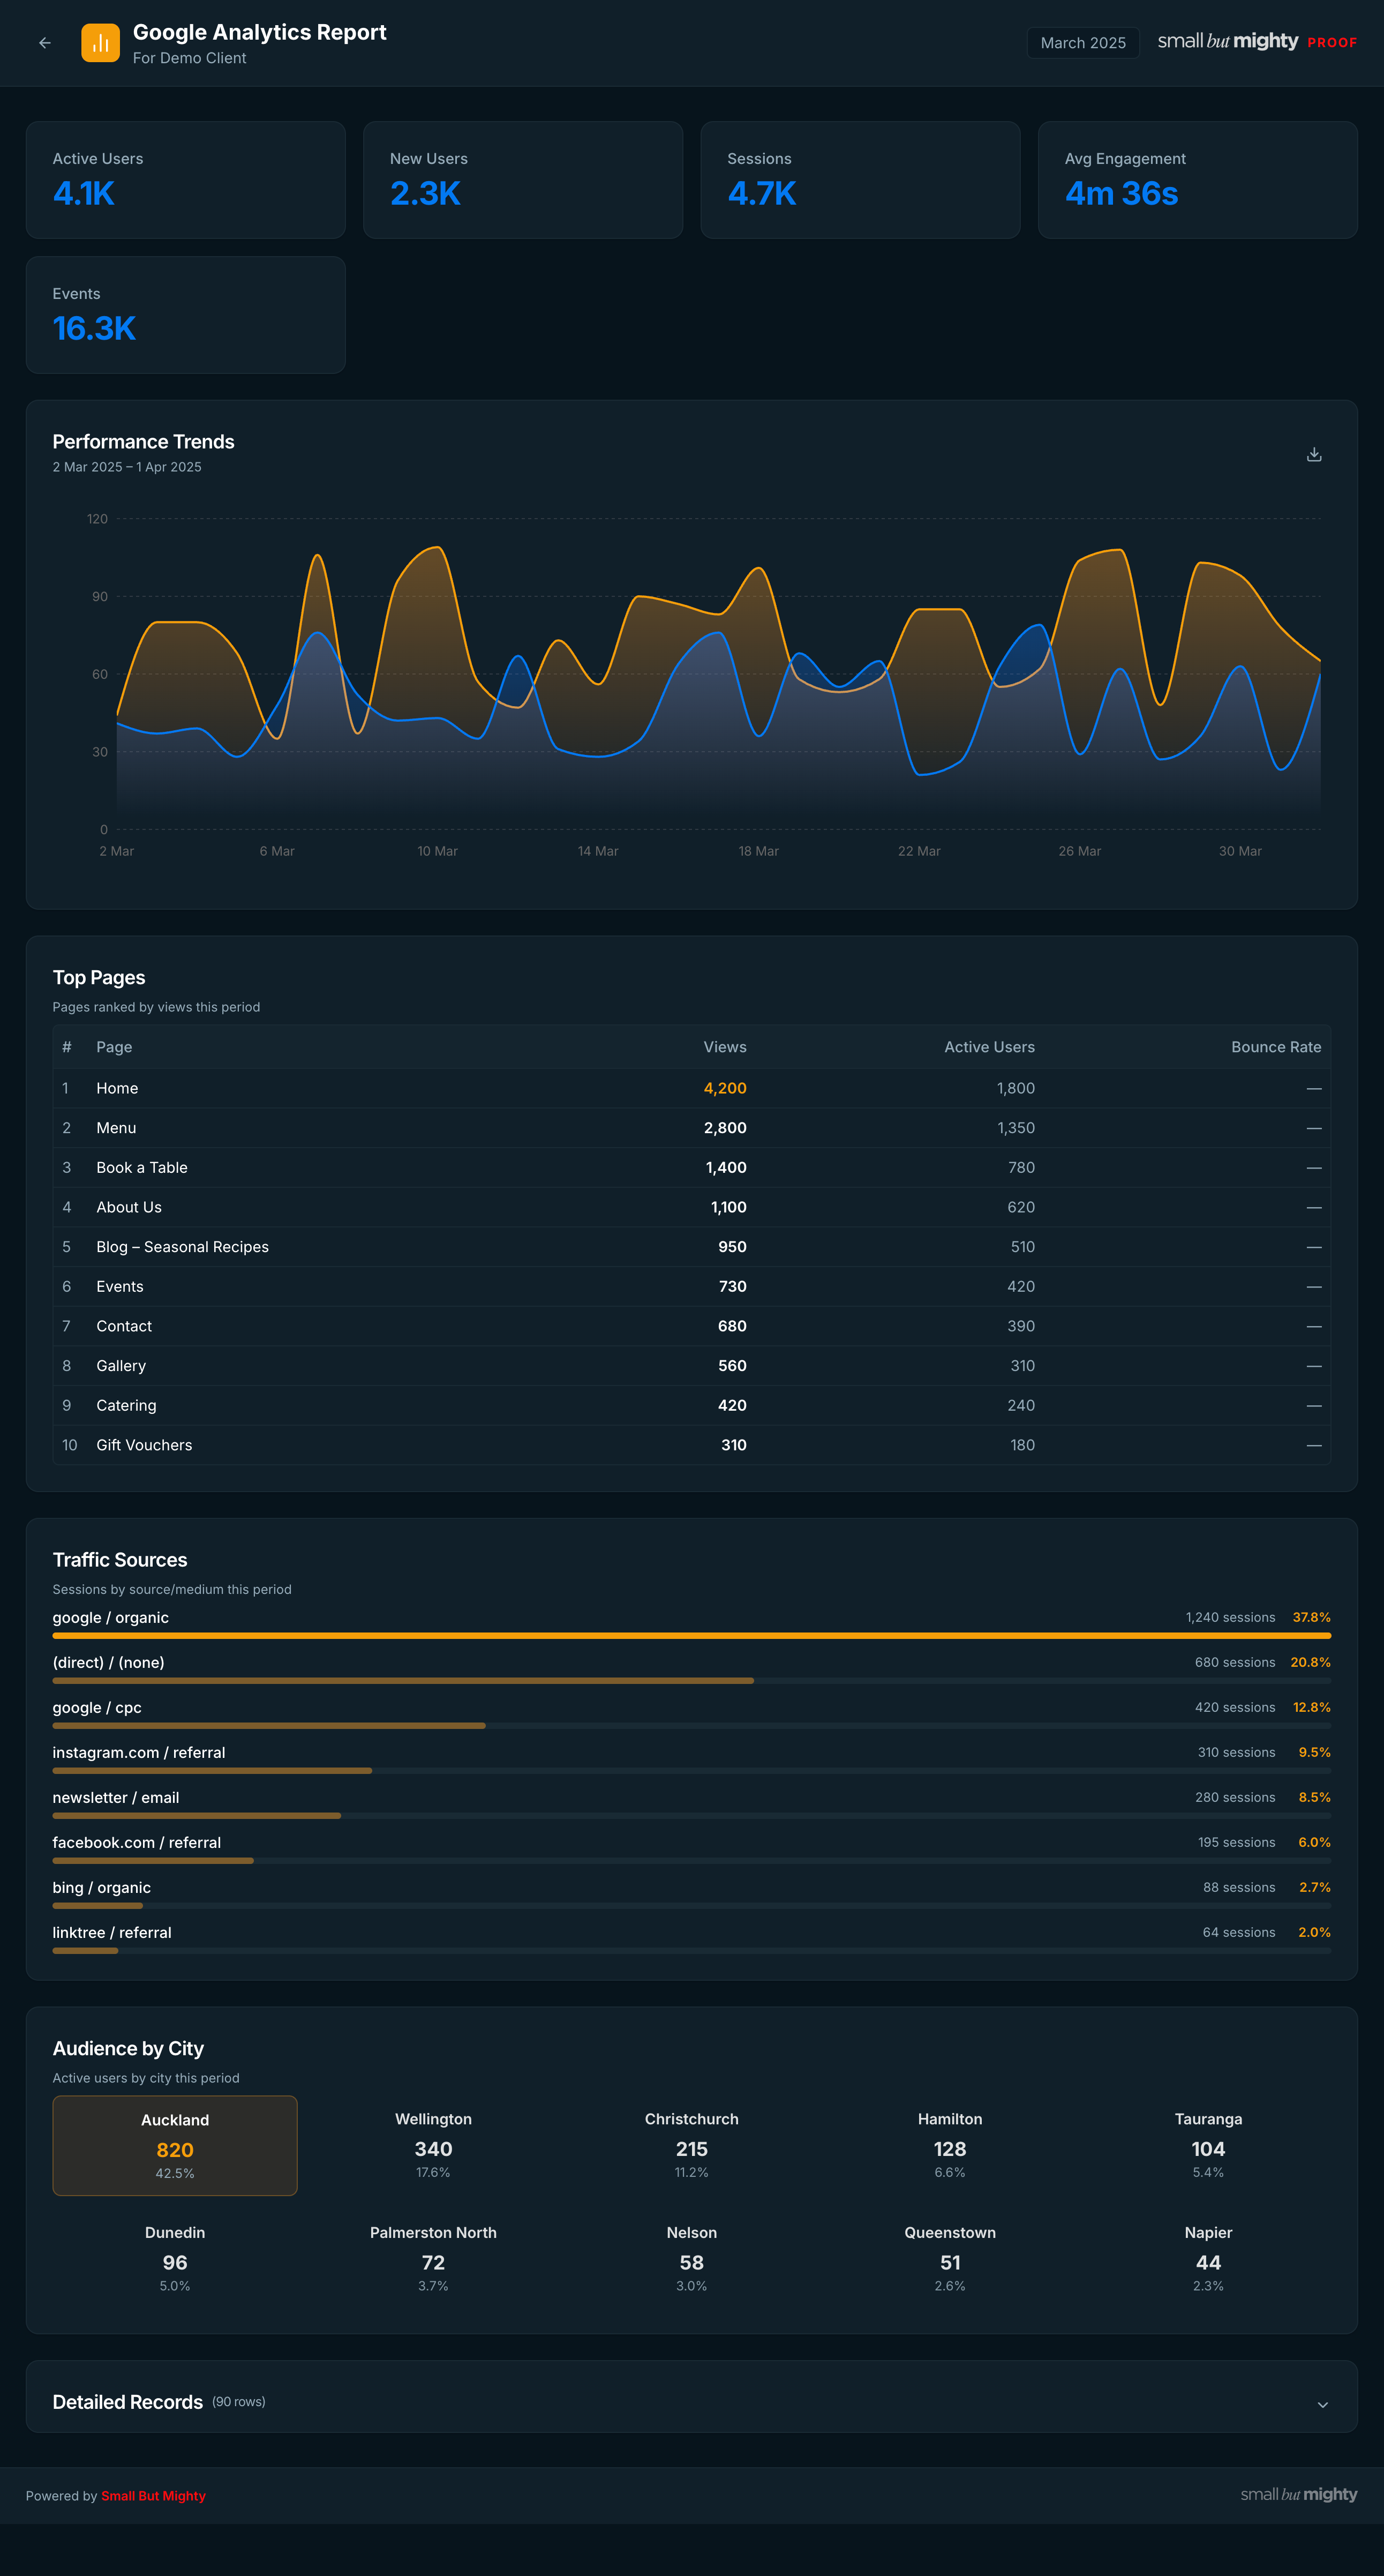
Task: Select the Tauranga city tile
Action: [x=1208, y=2145]
